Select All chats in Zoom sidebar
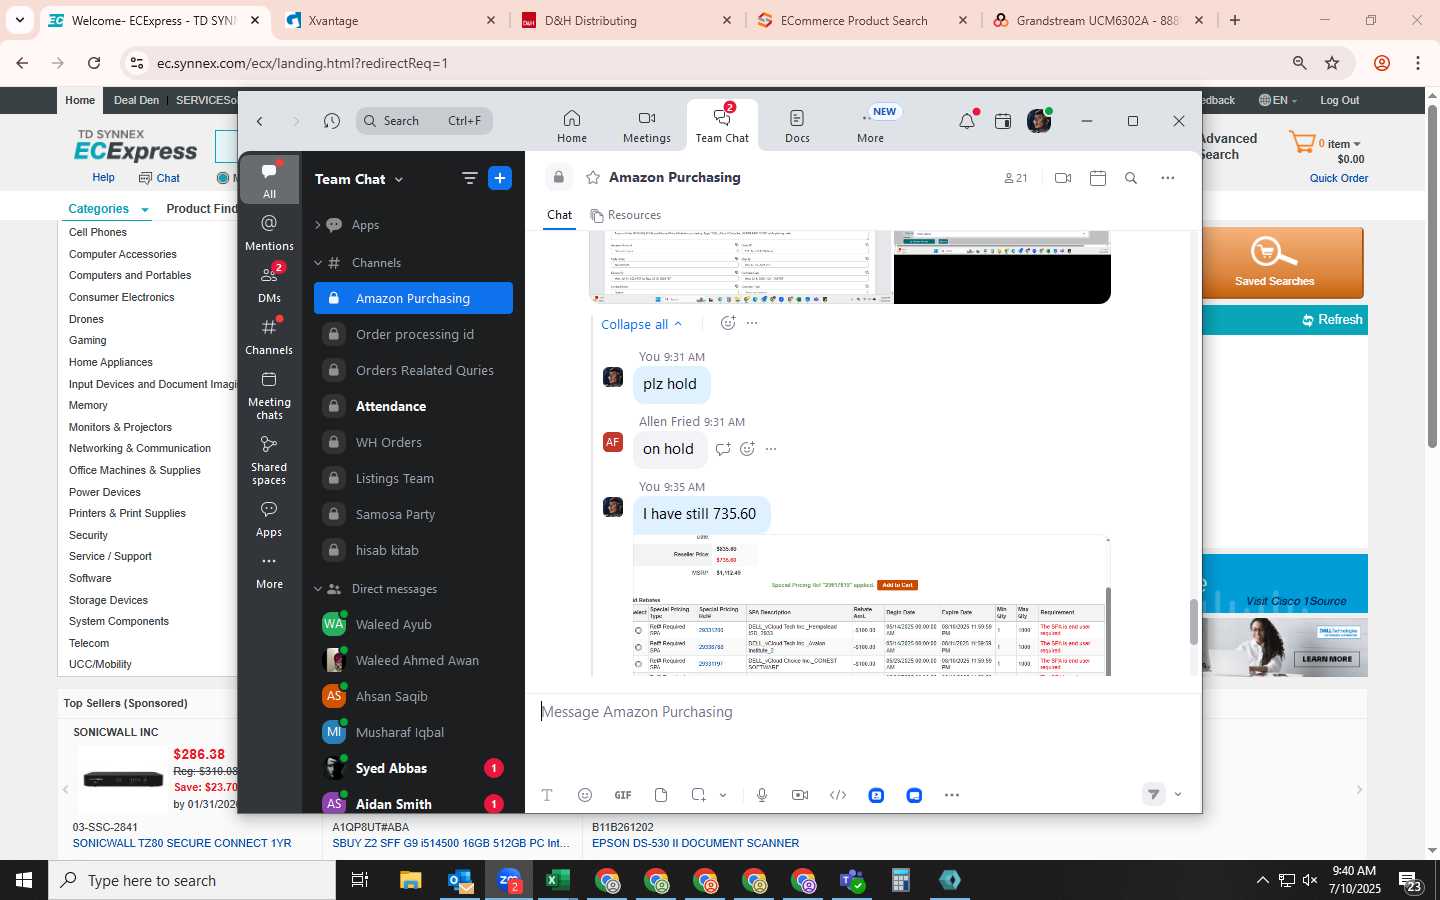Image resolution: width=1440 pixels, height=900 pixels. 269,180
